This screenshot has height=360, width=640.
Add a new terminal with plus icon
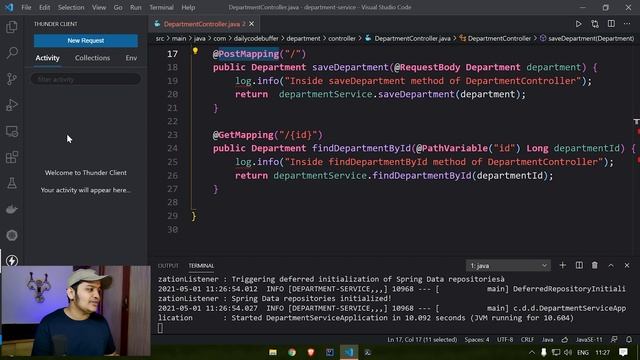[x=562, y=265]
